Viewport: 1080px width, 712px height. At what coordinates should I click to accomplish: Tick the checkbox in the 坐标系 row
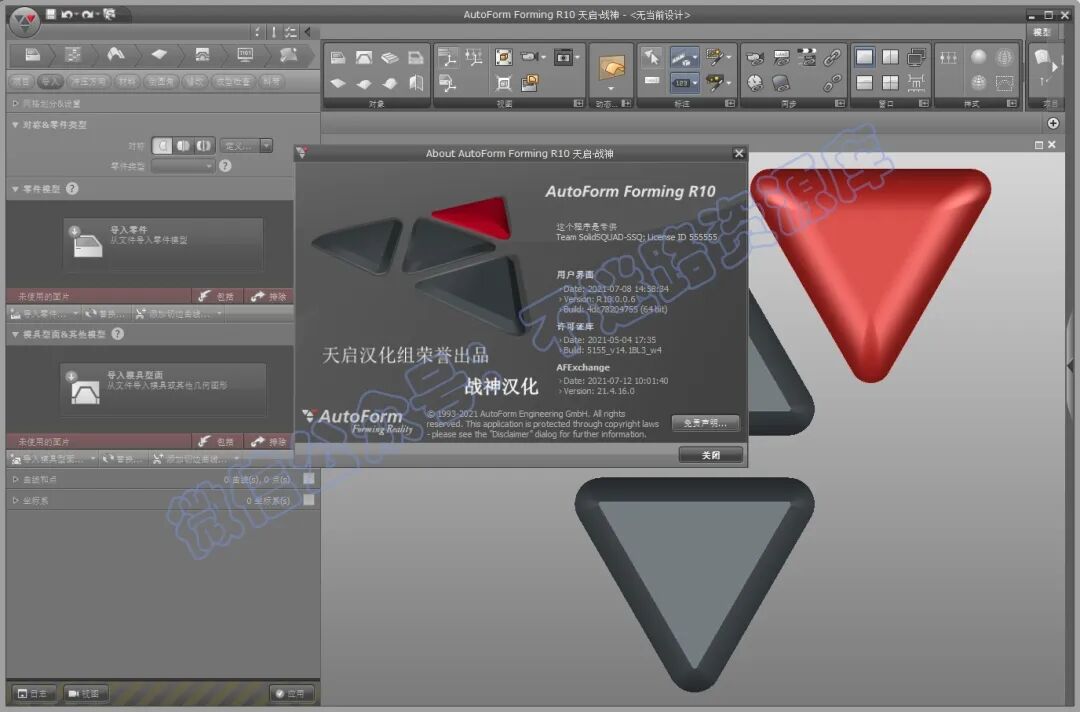tap(309, 500)
